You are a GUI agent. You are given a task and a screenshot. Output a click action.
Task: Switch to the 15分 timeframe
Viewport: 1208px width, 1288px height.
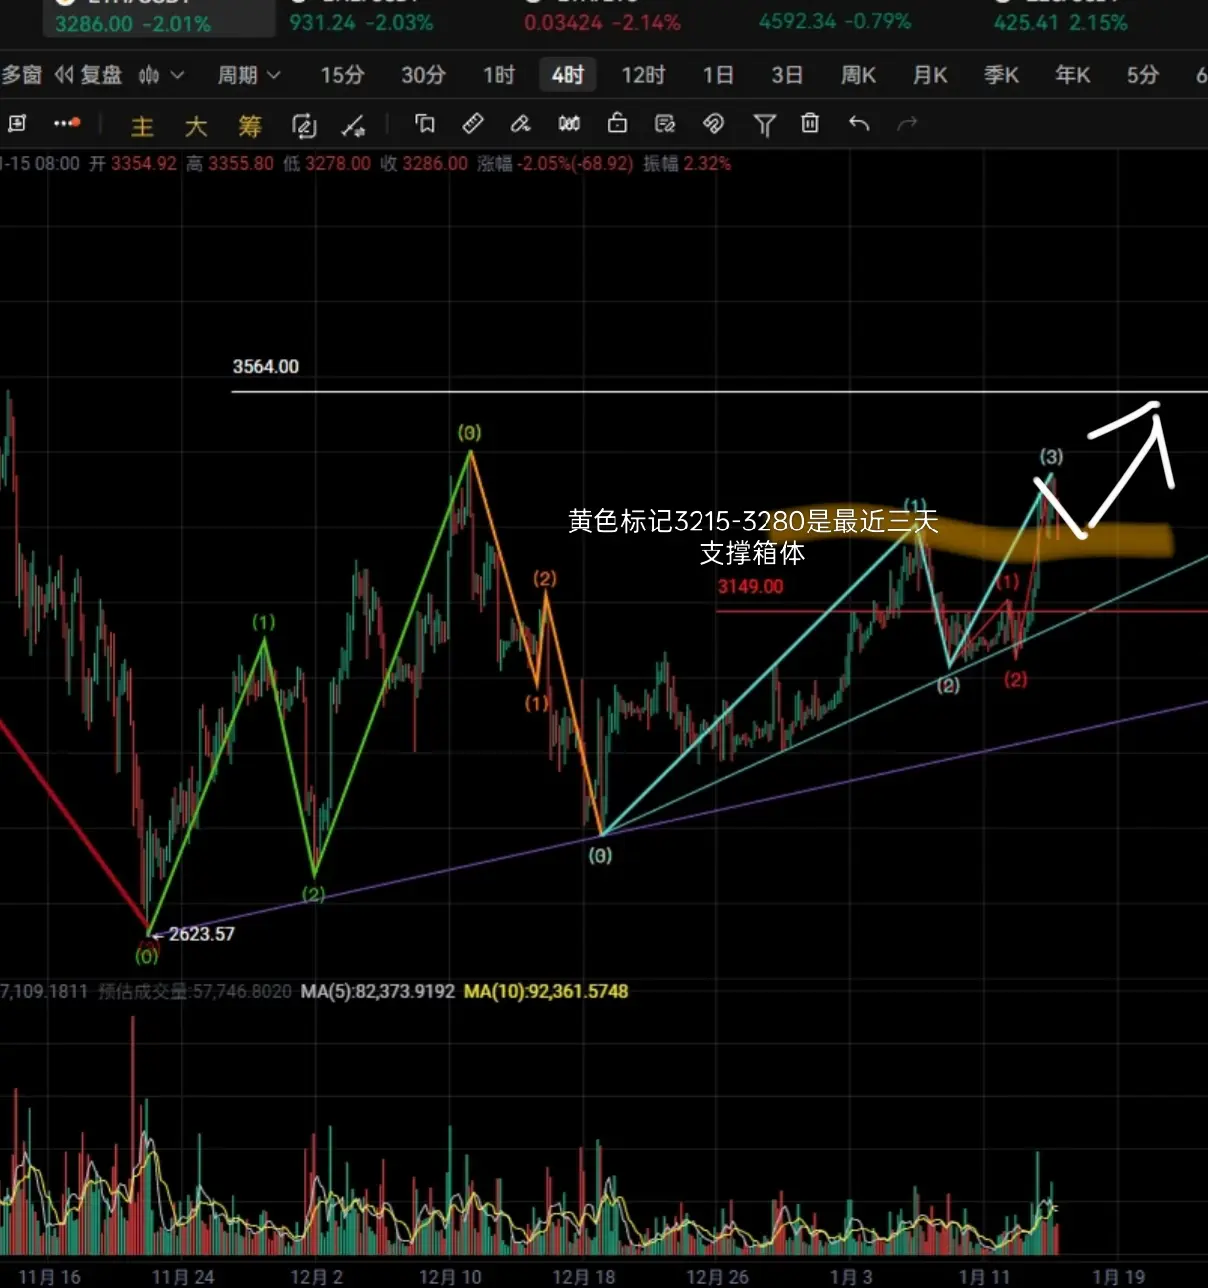[x=342, y=75]
